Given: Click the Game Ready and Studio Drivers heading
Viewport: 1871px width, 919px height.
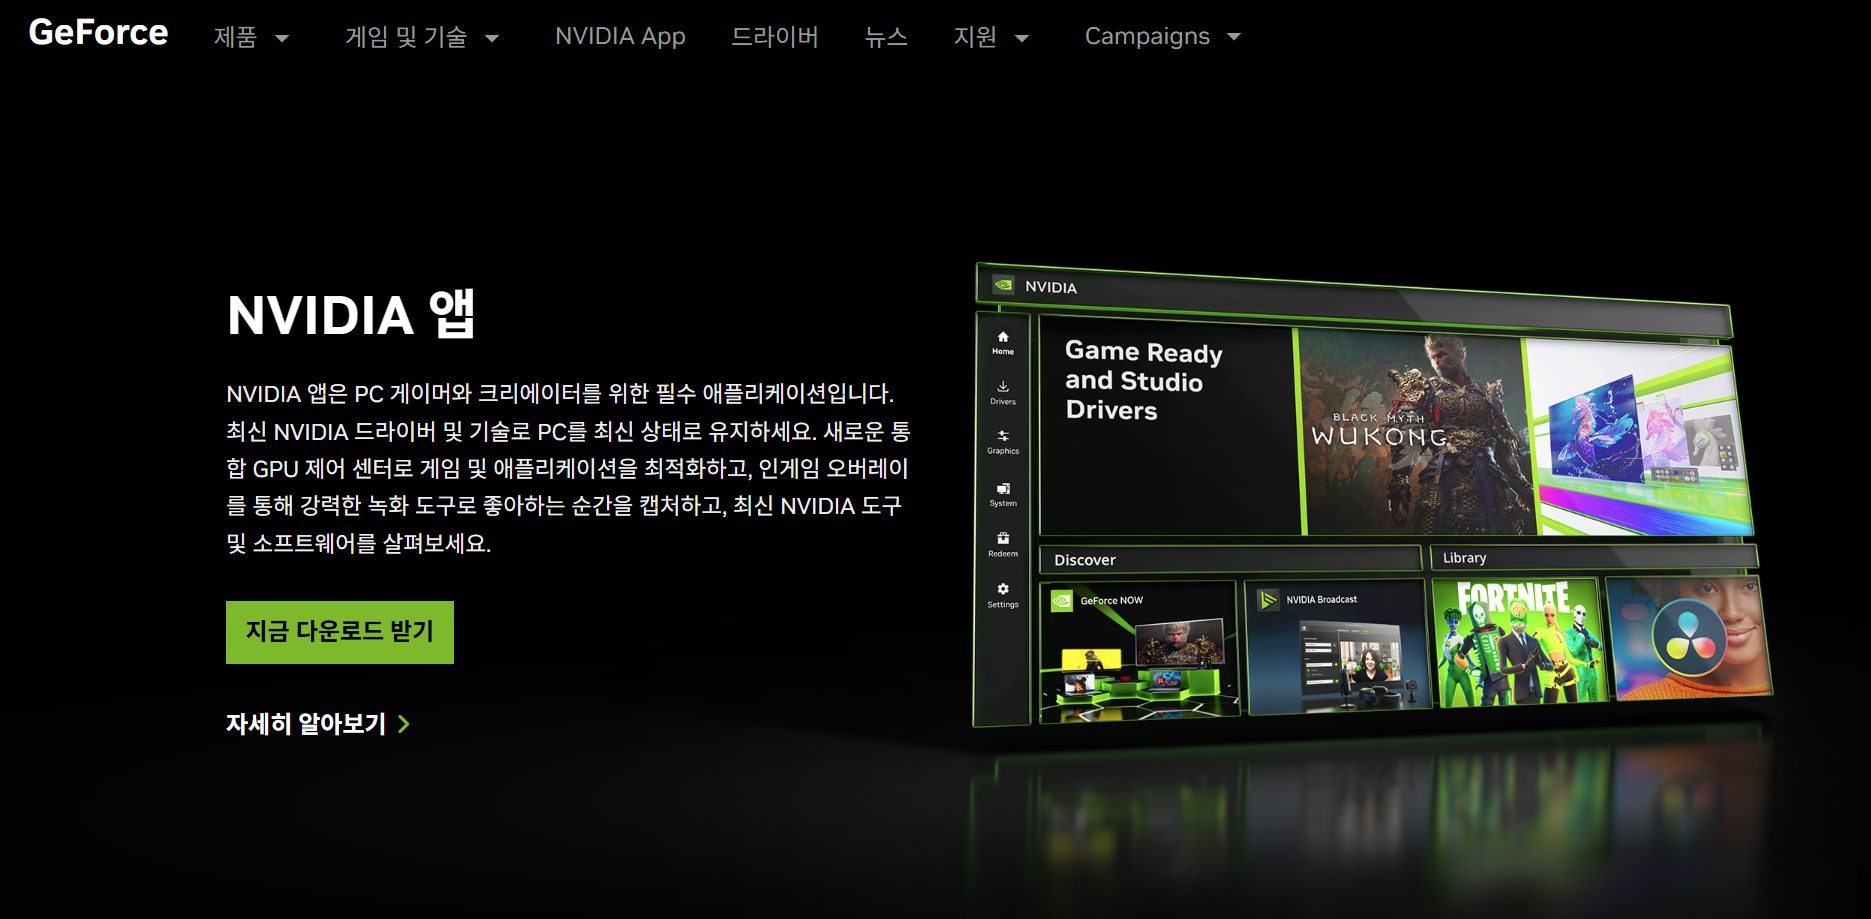Looking at the screenshot, I should [x=1143, y=381].
